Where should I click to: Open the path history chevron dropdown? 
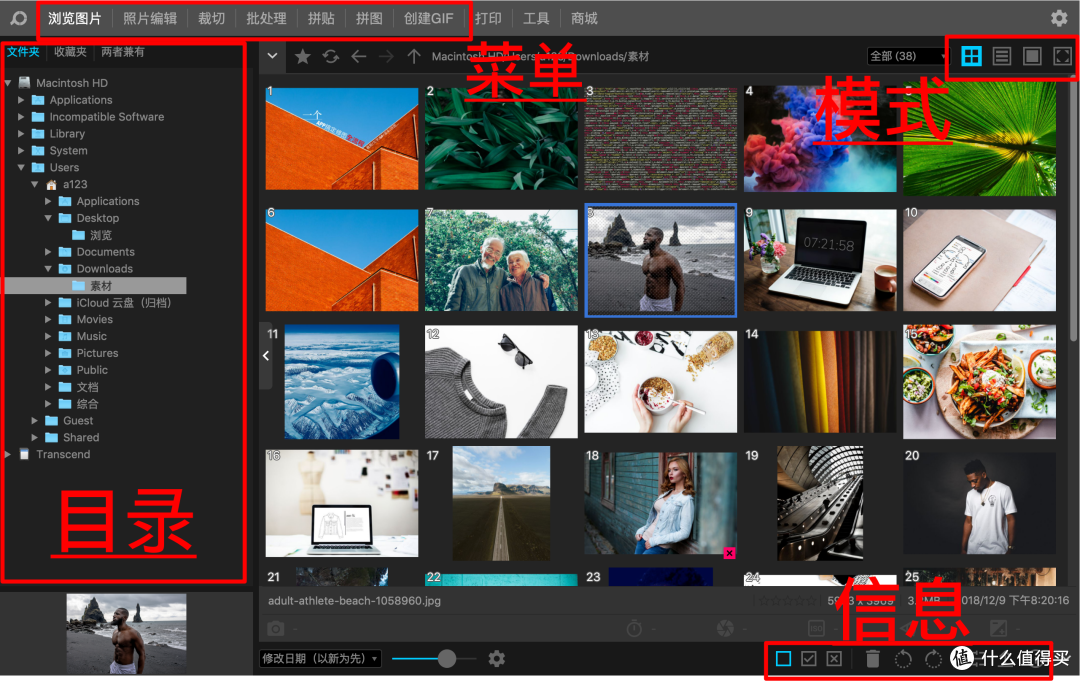[x=273, y=56]
